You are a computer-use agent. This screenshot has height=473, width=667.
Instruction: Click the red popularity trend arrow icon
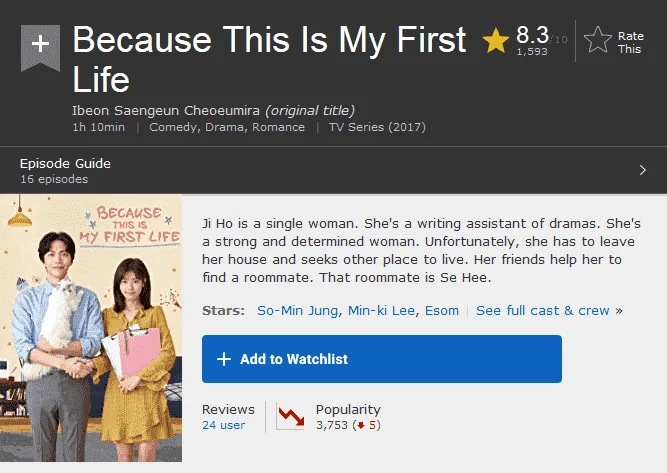coord(291,416)
